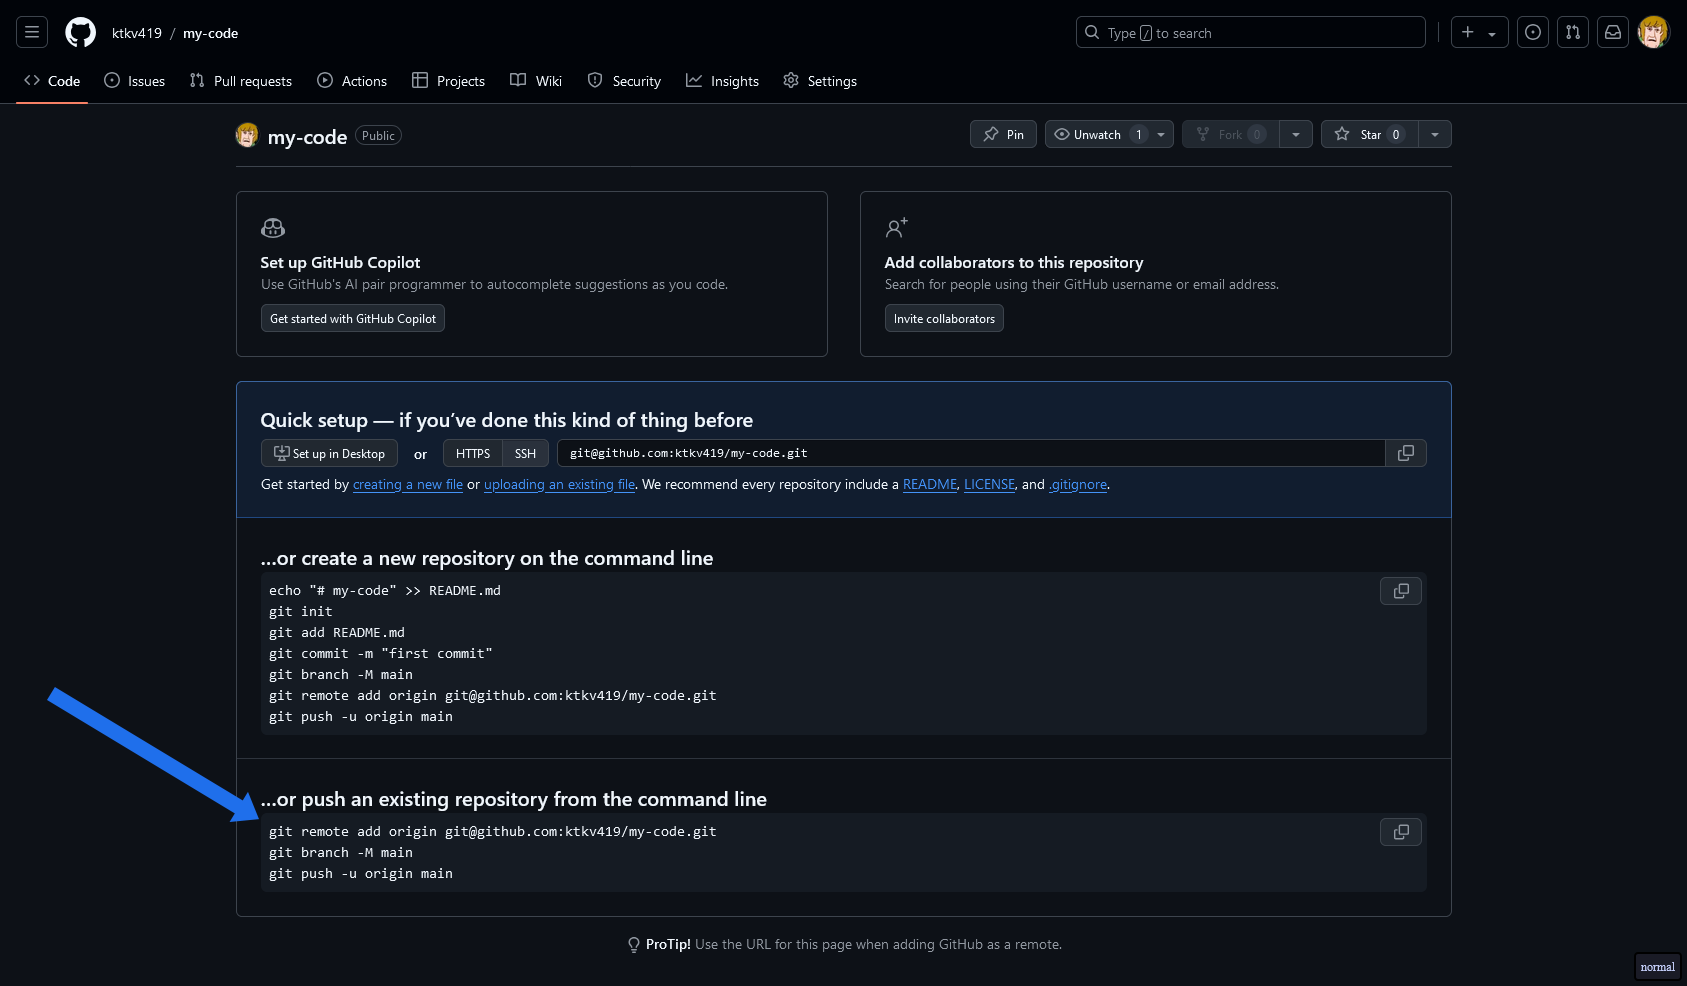Click the Copilot icon in setup card

tap(273, 228)
